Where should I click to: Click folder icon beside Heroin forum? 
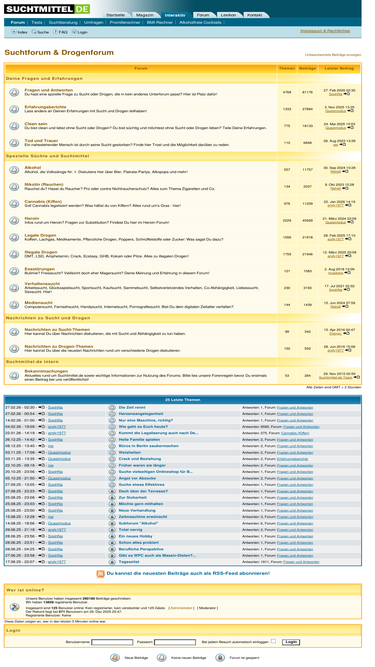pyautogui.click(x=14, y=220)
